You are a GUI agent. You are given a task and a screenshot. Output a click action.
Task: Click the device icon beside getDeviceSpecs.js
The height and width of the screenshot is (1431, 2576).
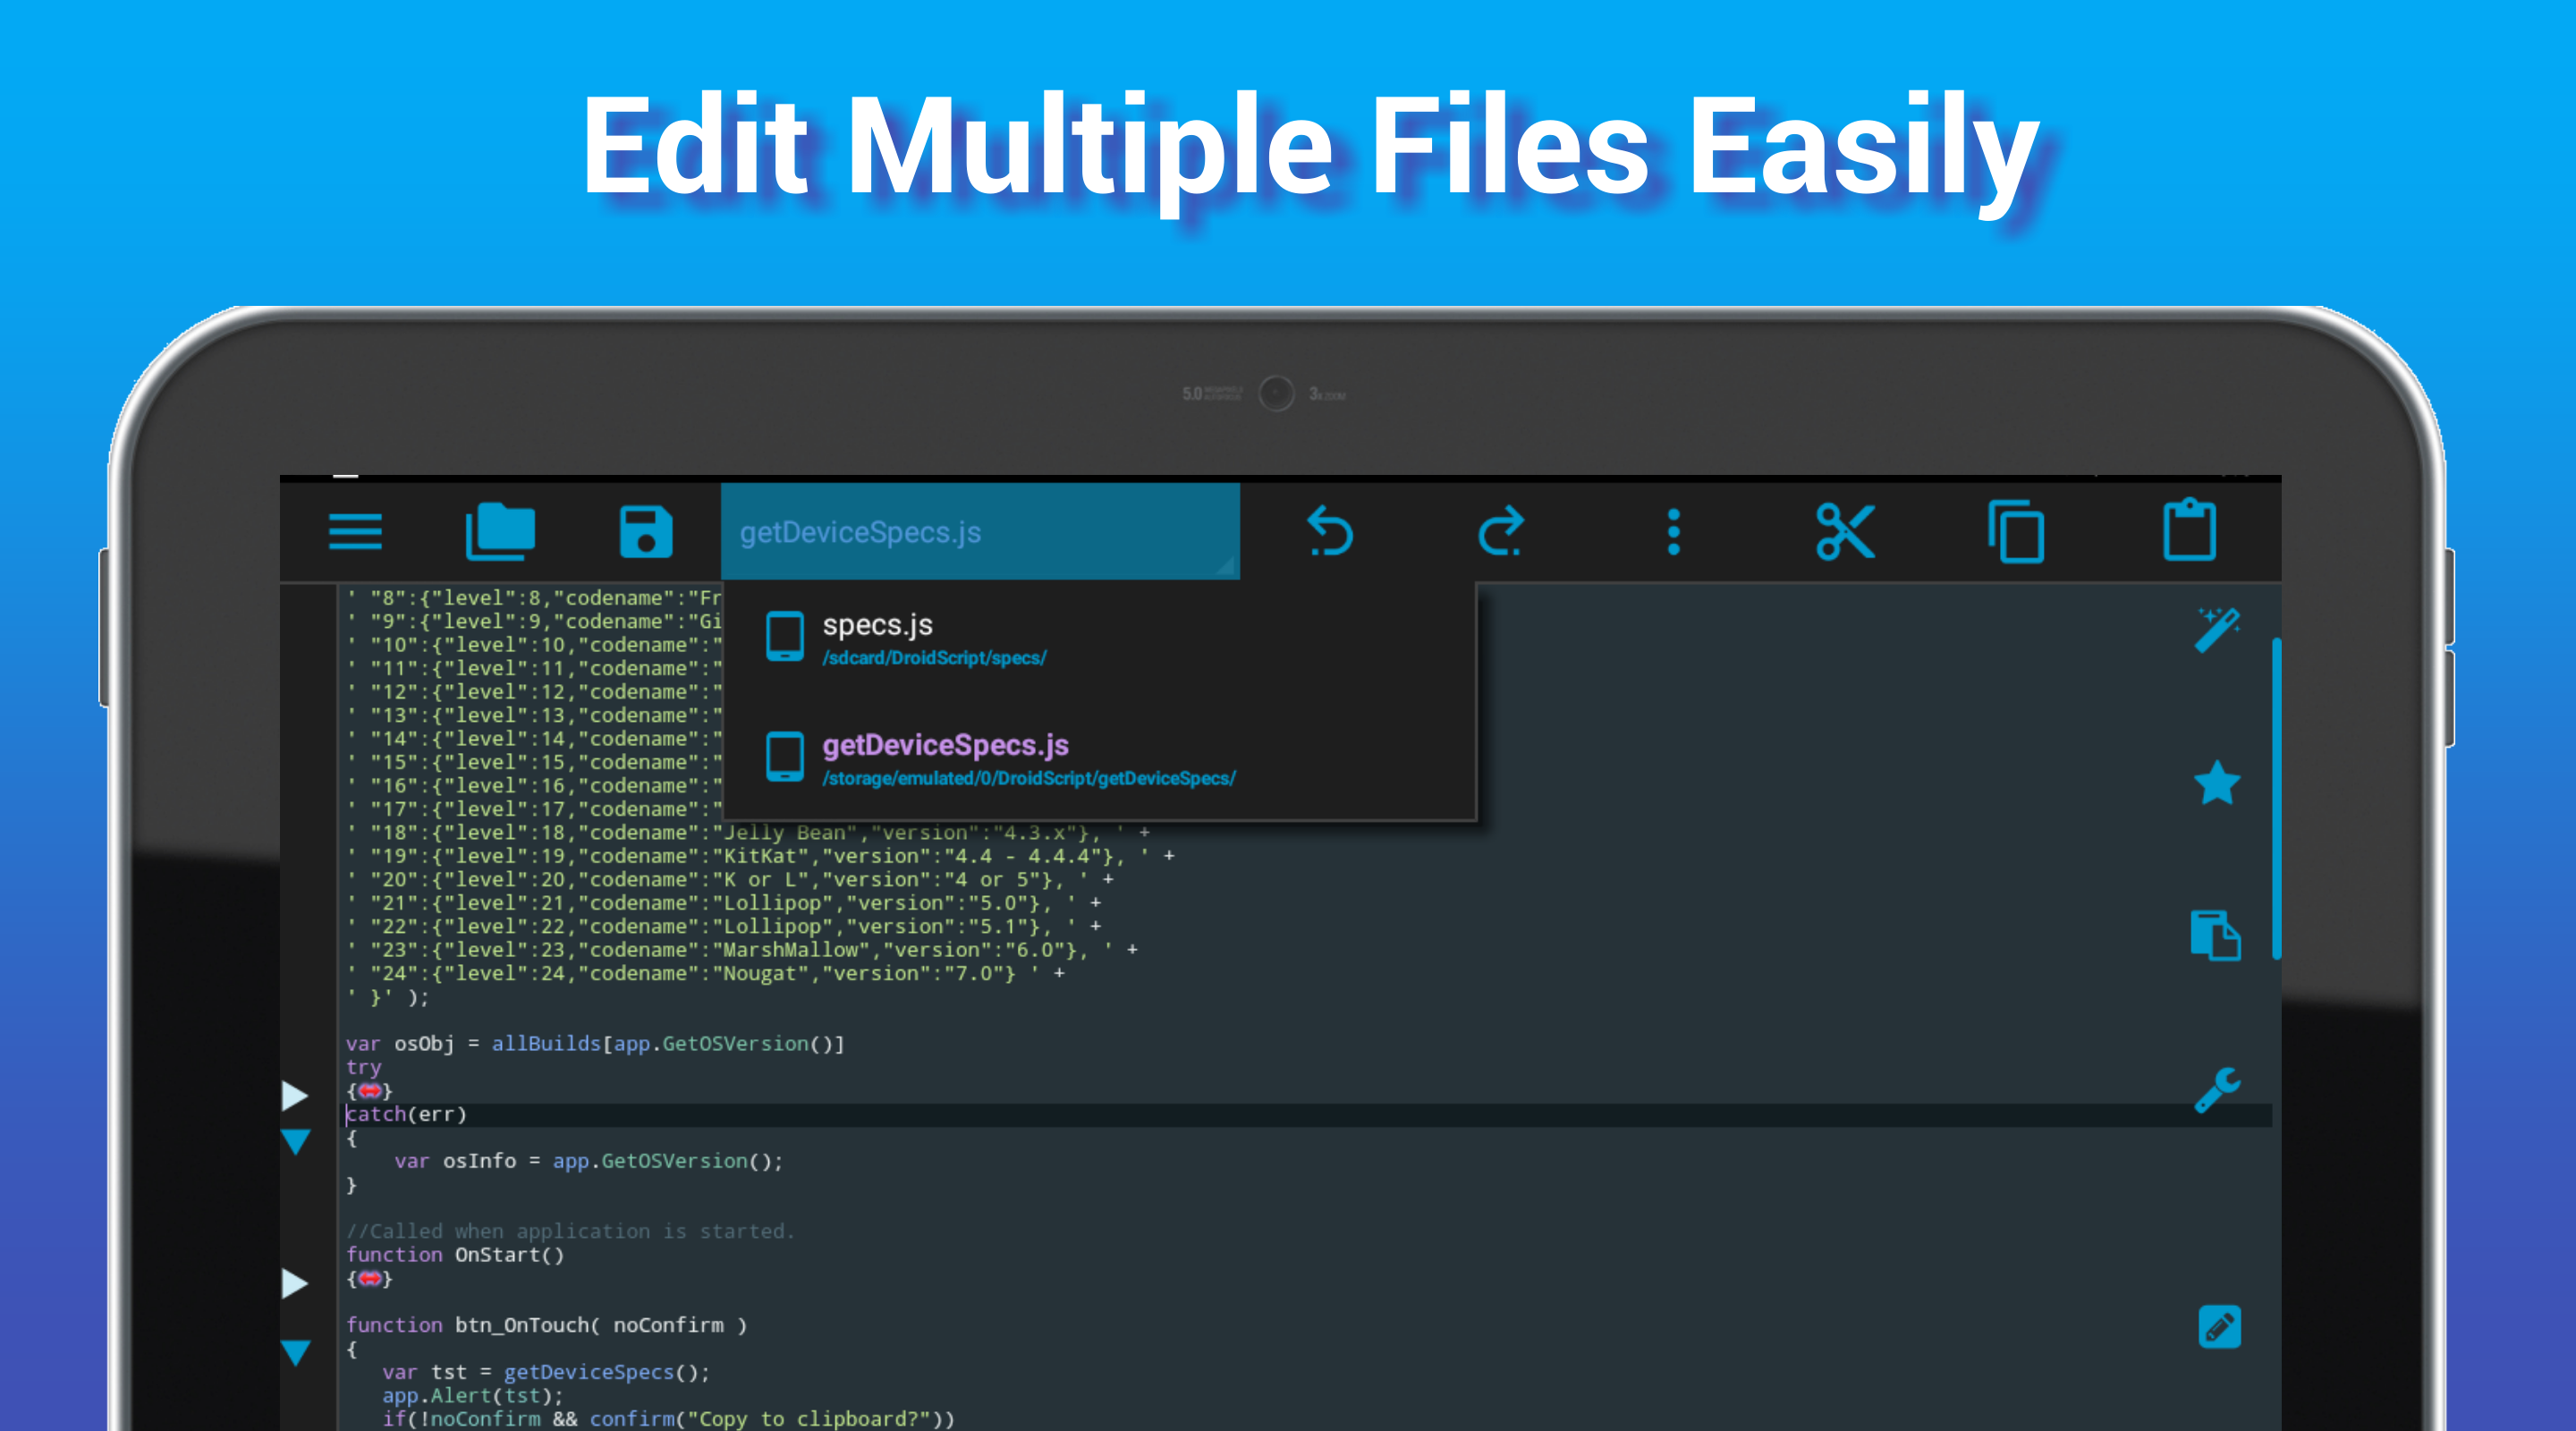(785, 757)
